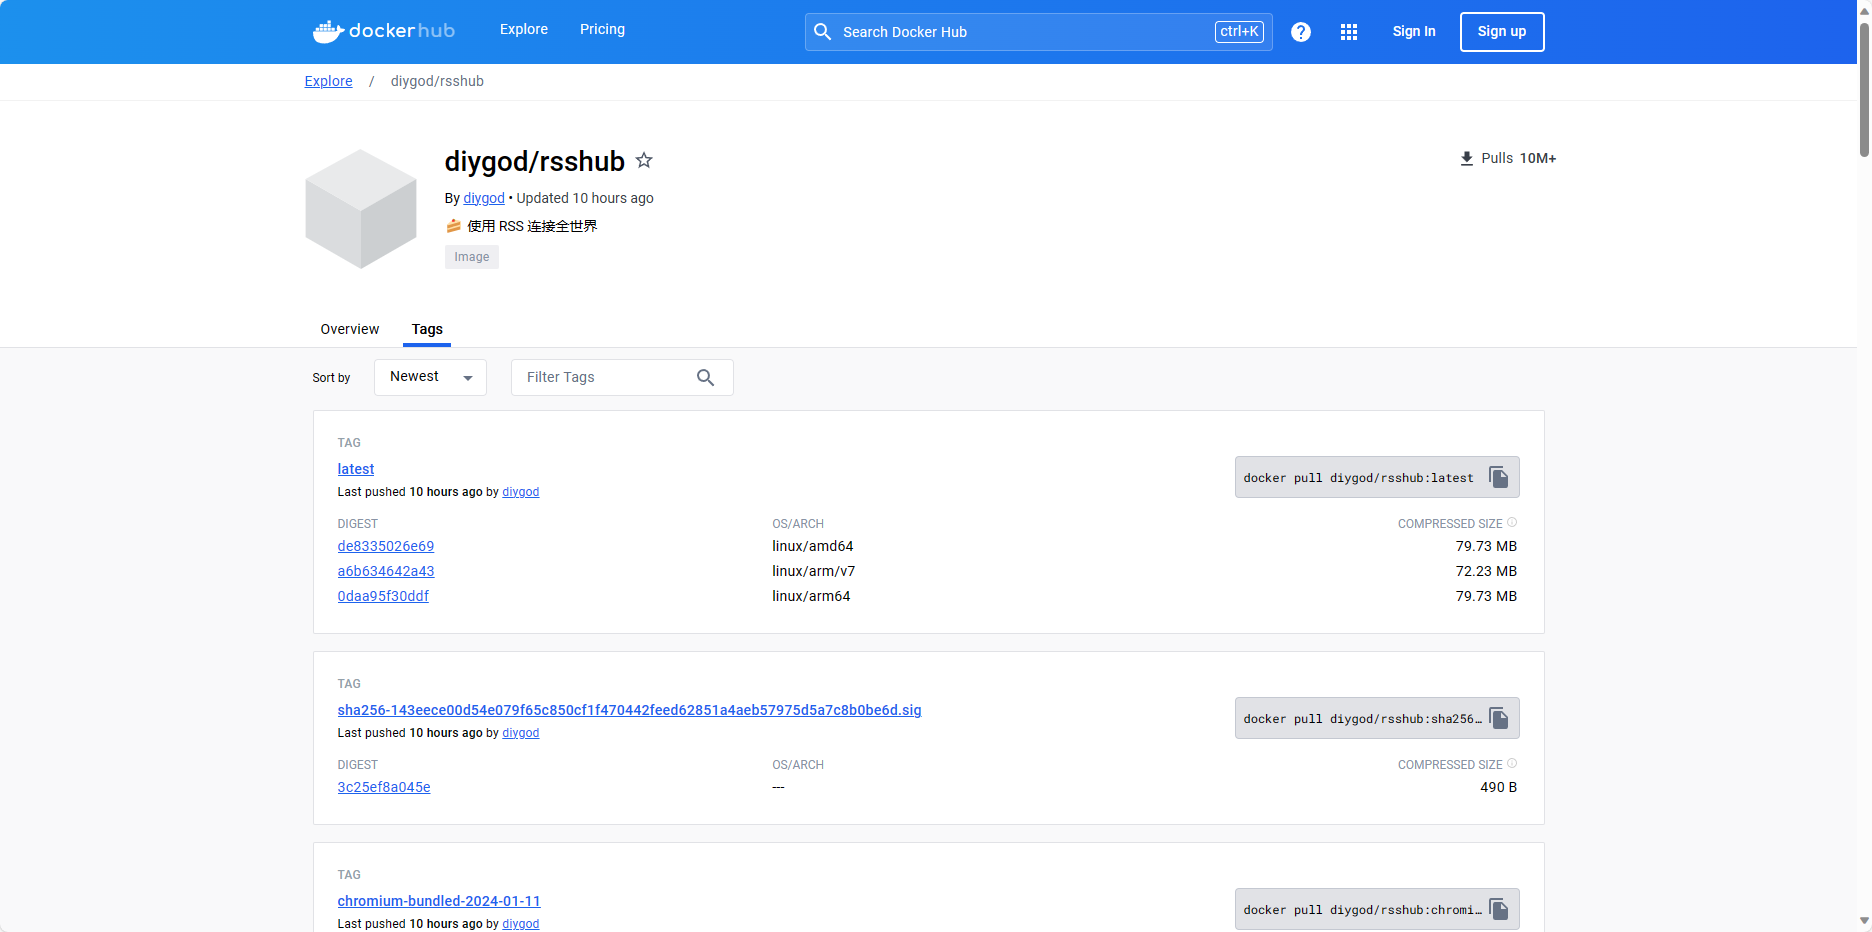Screen dimensions: 1872x932
Task: Click the linux/arm64 architecture entry
Action: [811, 596]
